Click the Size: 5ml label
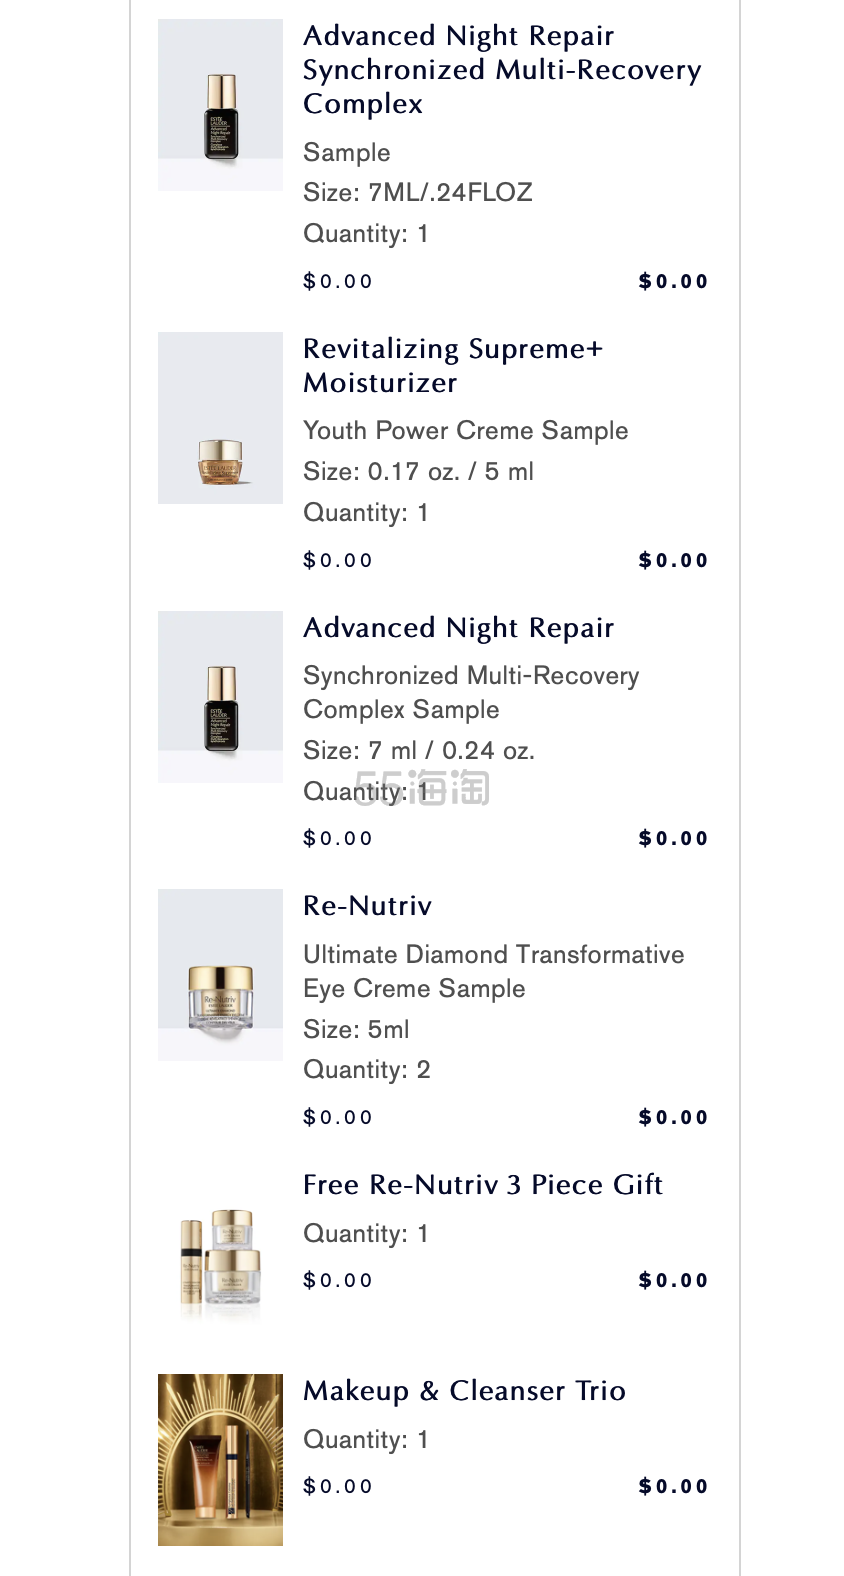Screen dimensions: 844x1576 [356, 1030]
